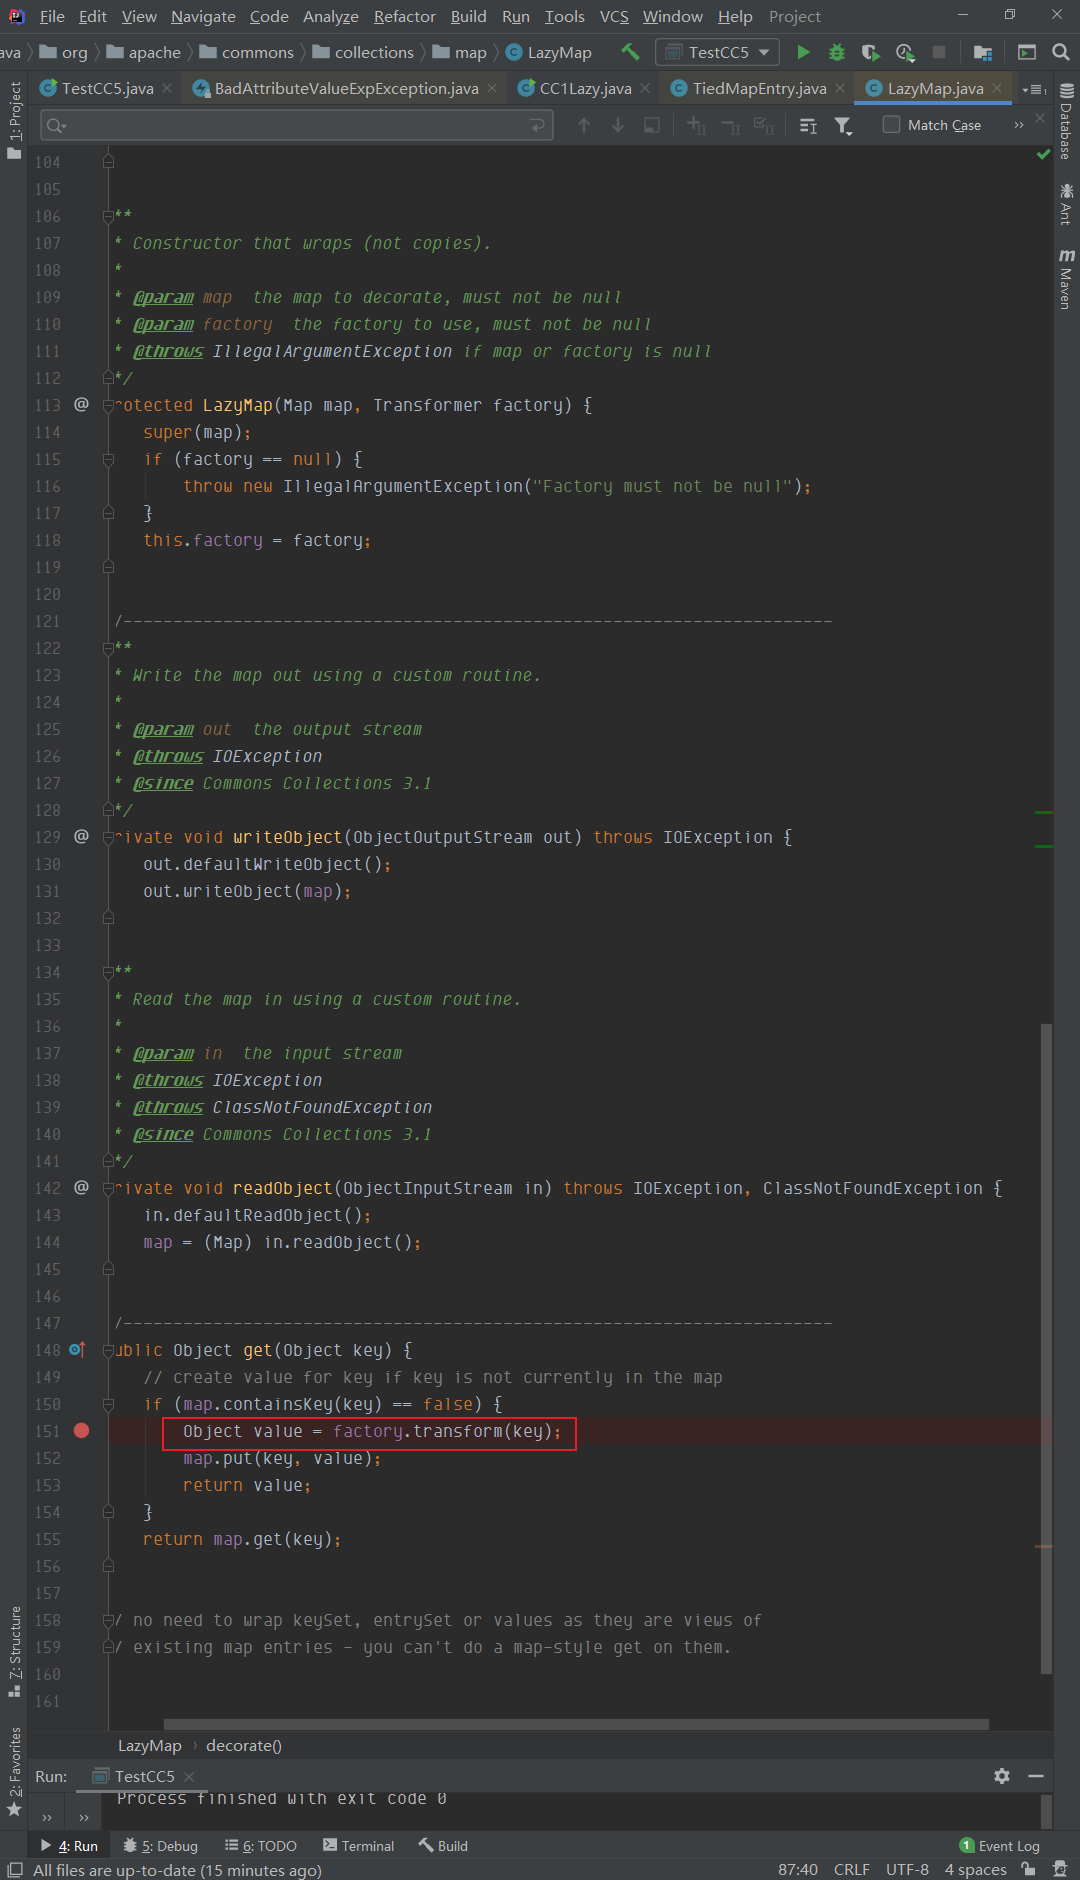The width and height of the screenshot is (1080, 1880).
Task: Collapse the get method fold at line 148
Action: (108, 1350)
